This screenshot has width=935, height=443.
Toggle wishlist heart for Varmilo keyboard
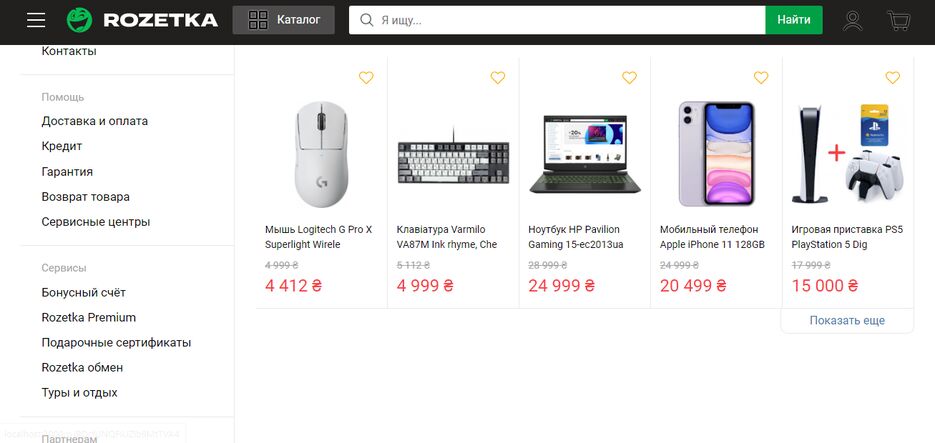click(x=498, y=78)
